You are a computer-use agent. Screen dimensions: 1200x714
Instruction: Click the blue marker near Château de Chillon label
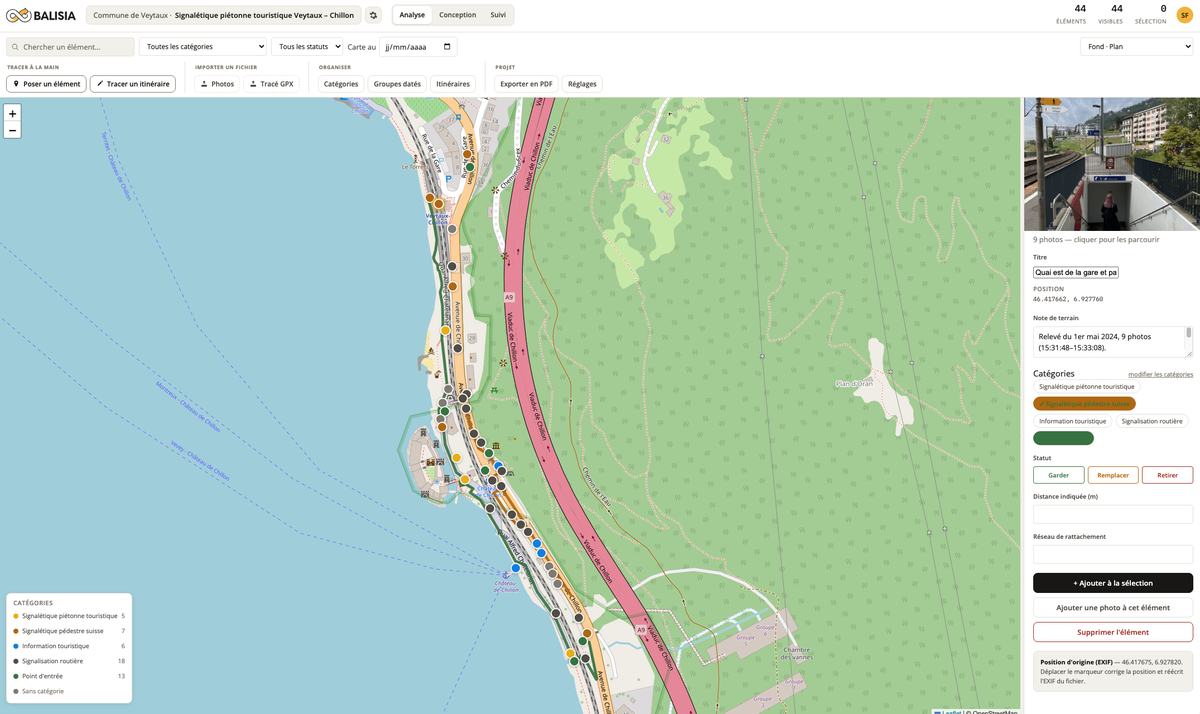pyautogui.click(x=515, y=568)
